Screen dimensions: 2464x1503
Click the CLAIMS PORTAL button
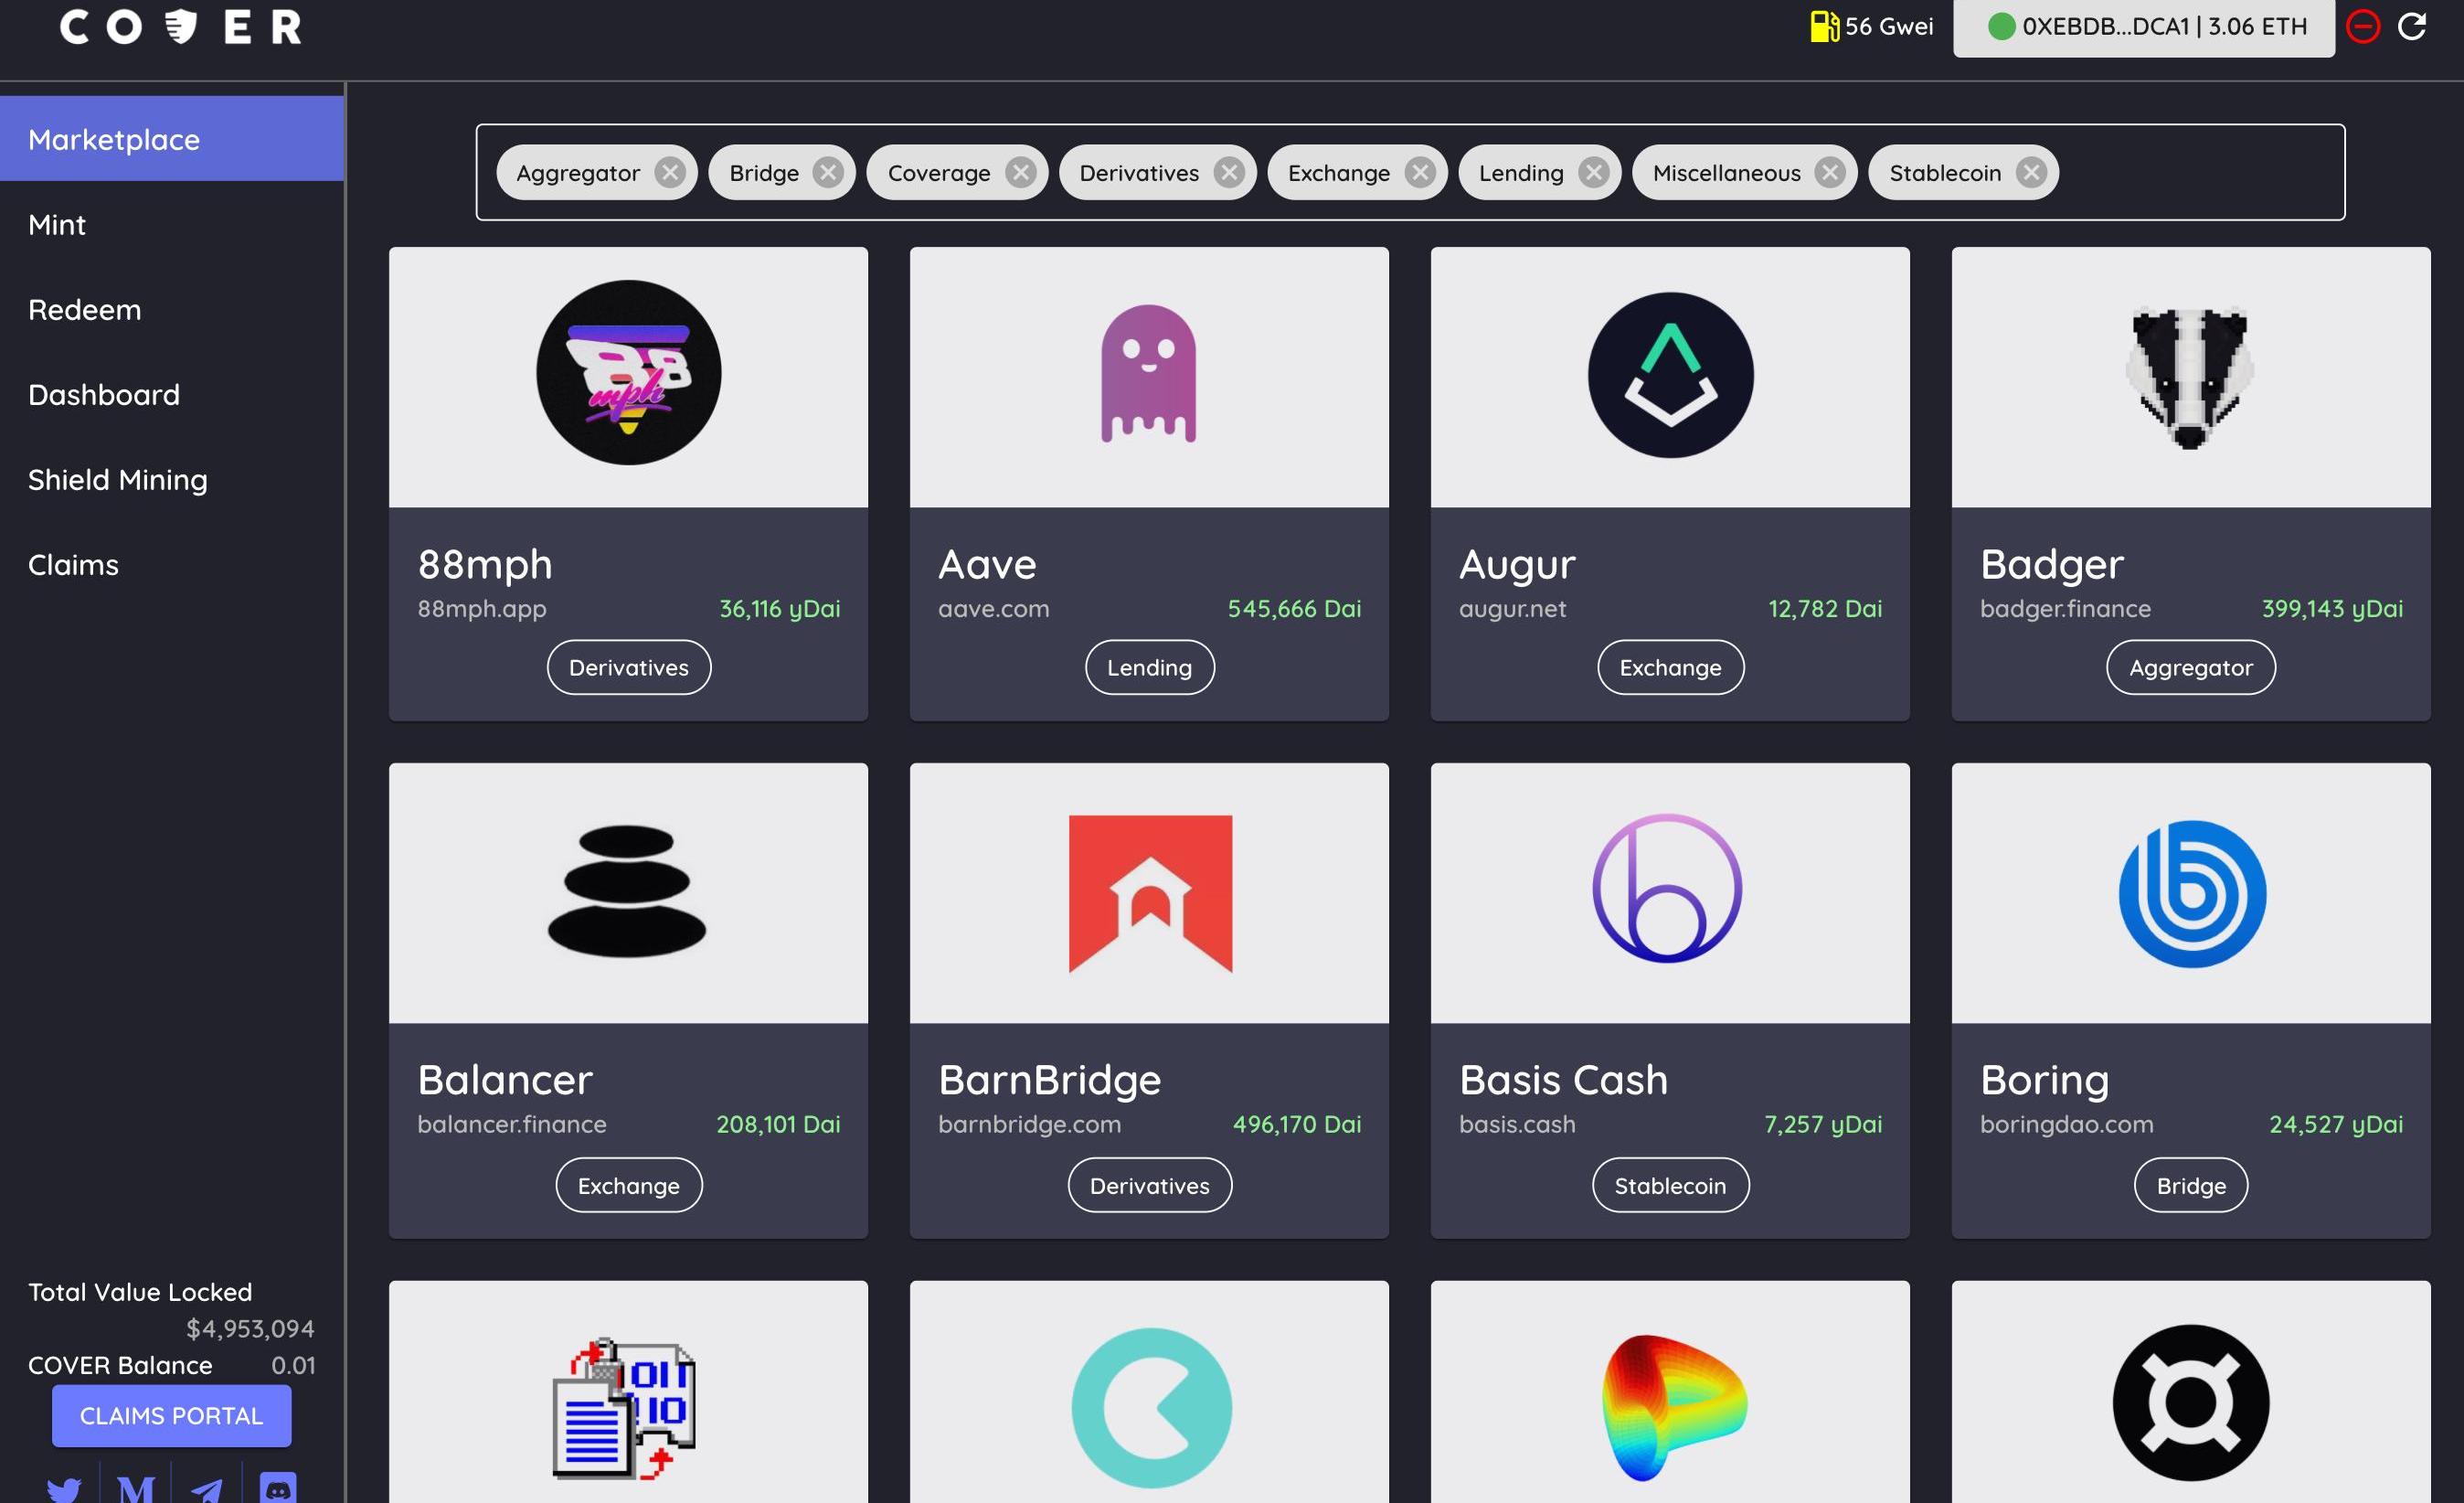point(171,1416)
